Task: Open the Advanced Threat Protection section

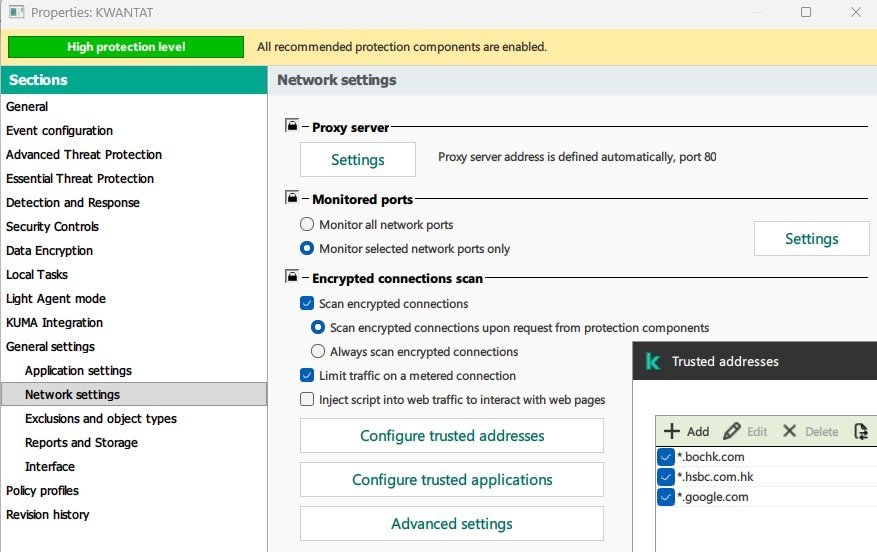Action: coord(84,155)
